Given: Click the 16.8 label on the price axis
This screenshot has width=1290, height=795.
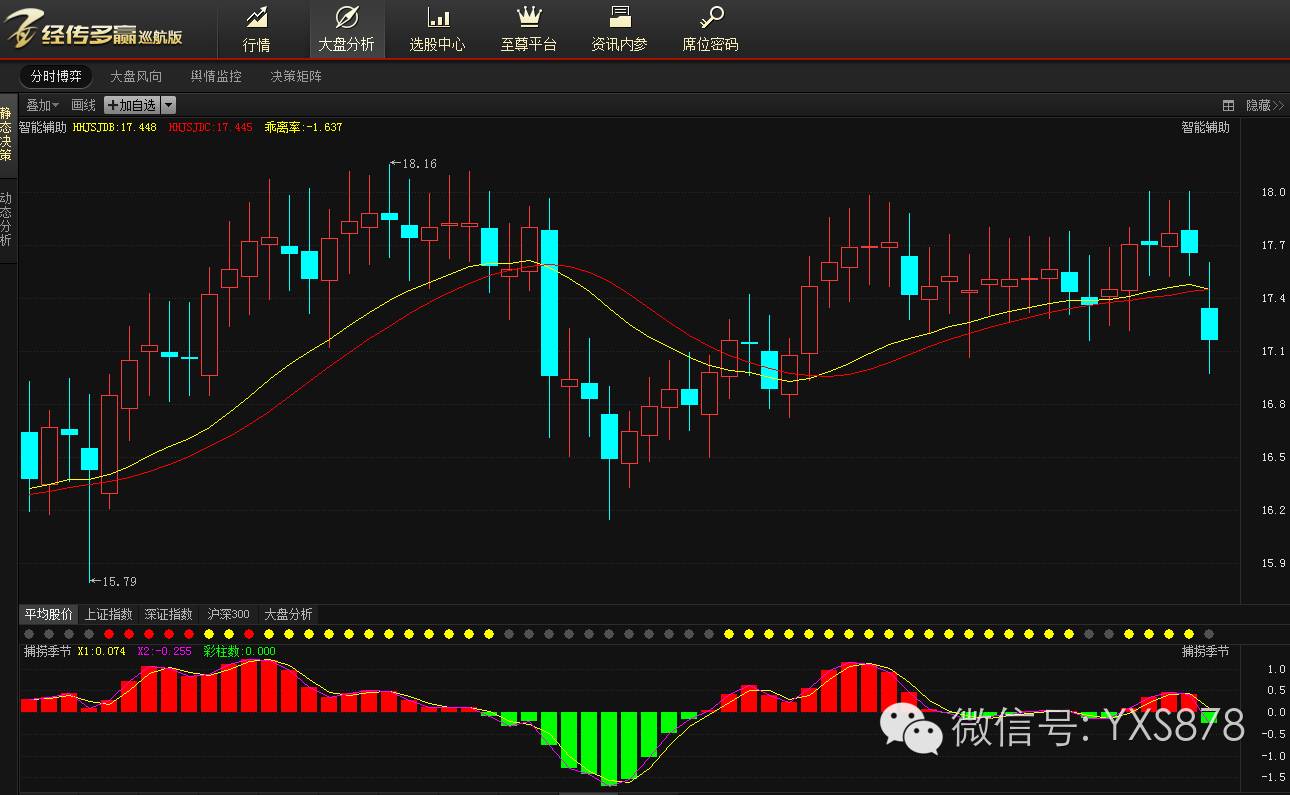Looking at the screenshot, I should click(1273, 404).
